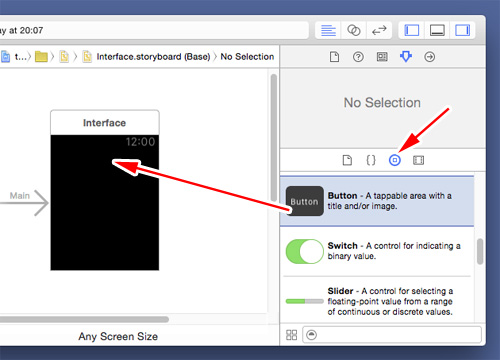The height and width of the screenshot is (360, 500).
Task: Switch to the Assistant editor
Action: [x=354, y=30]
